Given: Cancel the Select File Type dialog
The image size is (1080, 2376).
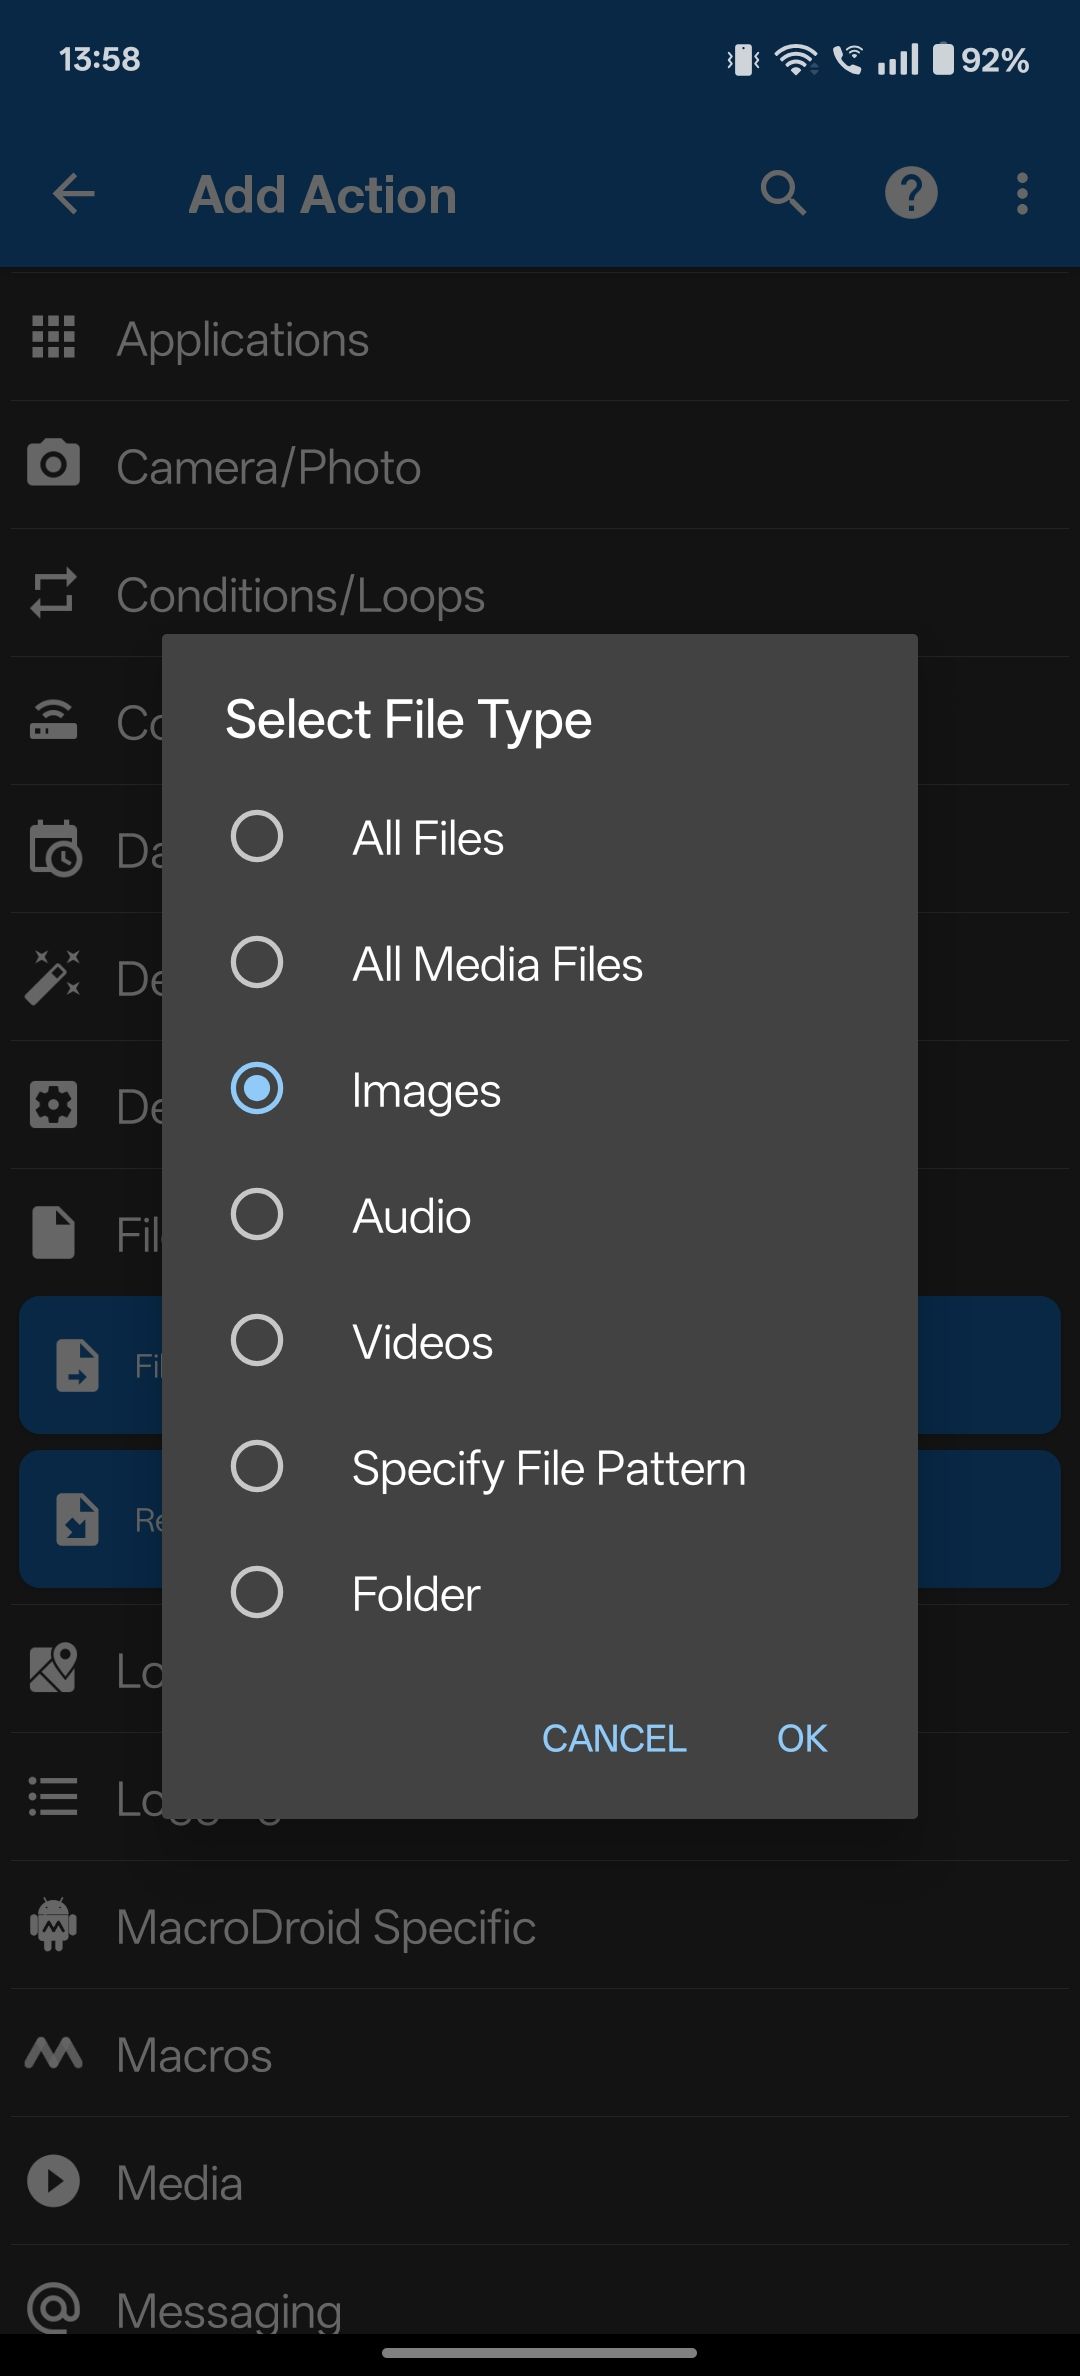Looking at the screenshot, I should point(614,1738).
